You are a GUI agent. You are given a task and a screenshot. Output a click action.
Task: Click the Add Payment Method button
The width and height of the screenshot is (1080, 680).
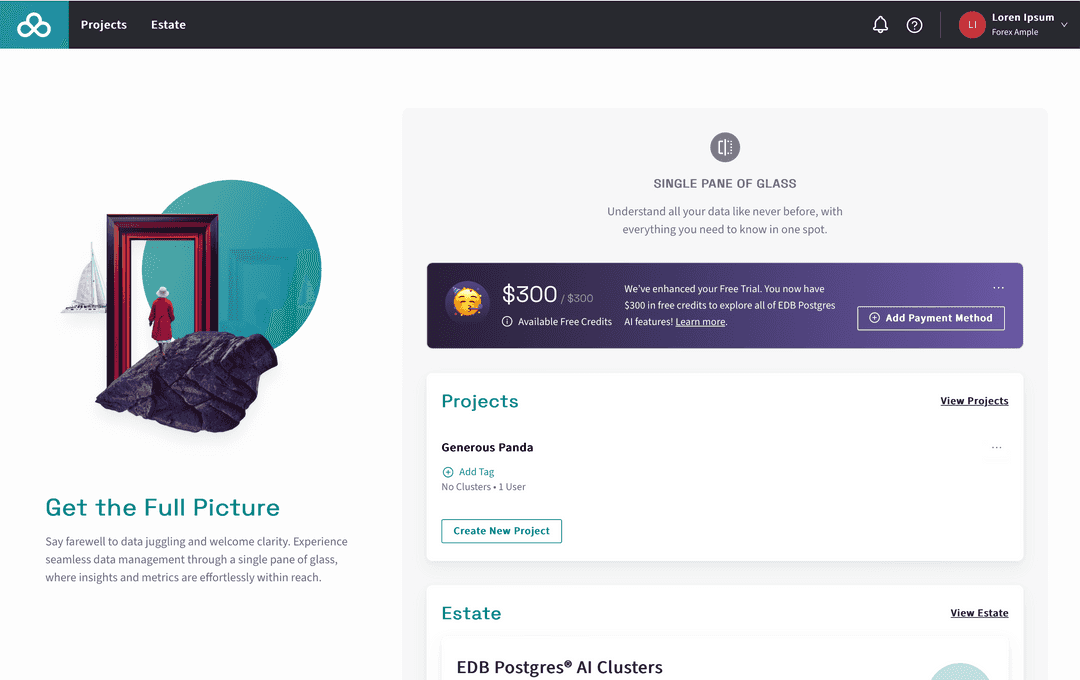(x=930, y=318)
